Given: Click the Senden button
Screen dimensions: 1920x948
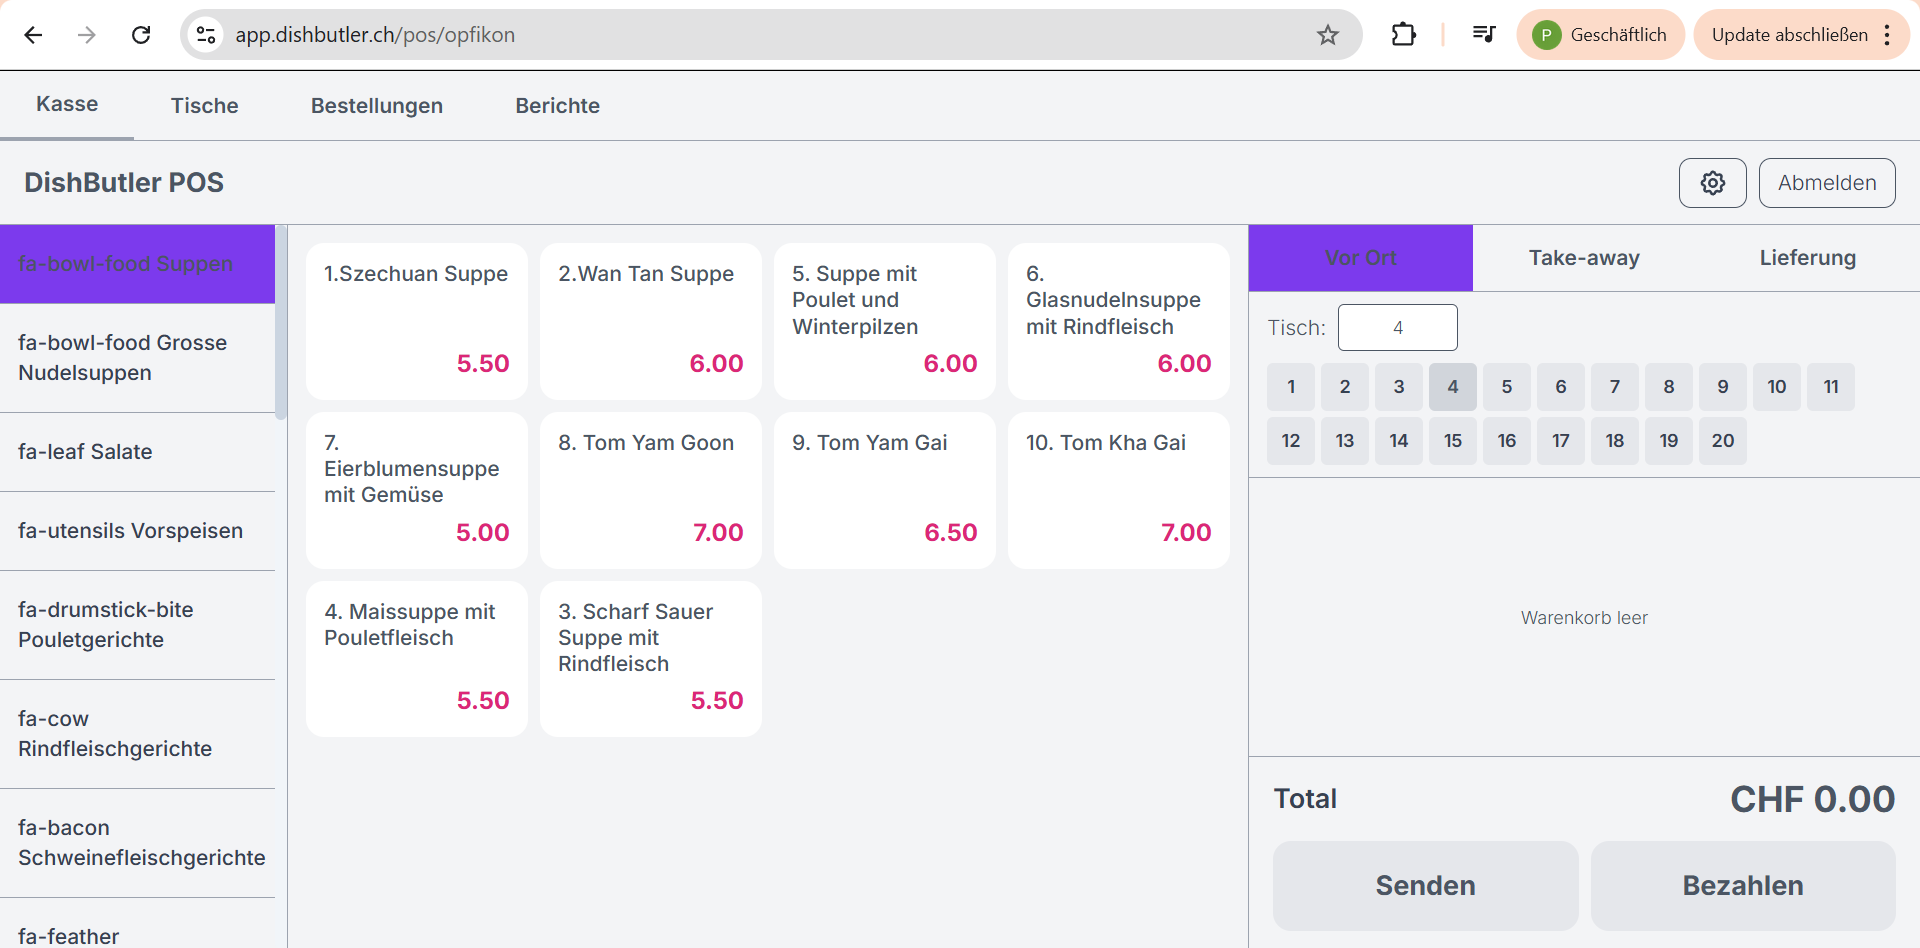Looking at the screenshot, I should tap(1425, 886).
